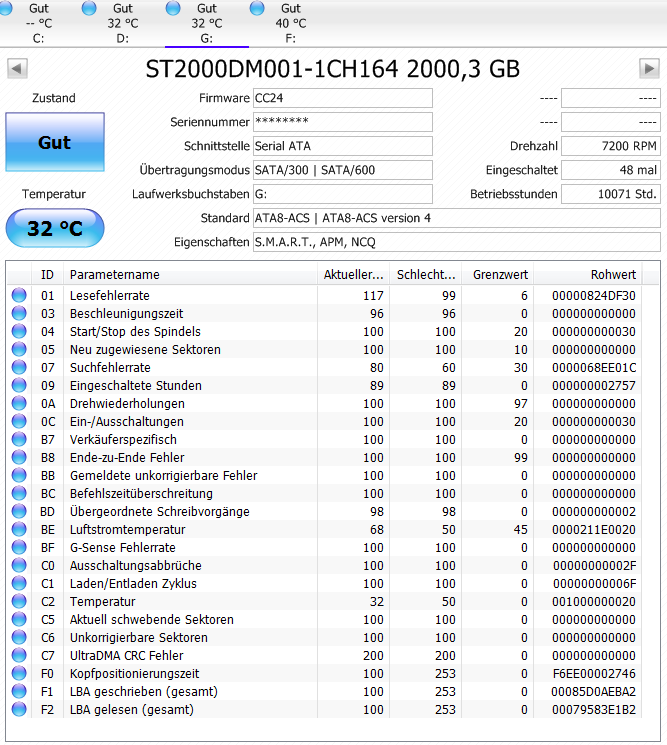Click the Parametername column header
Image resolution: width=667 pixels, height=745 pixels.
coord(190,274)
